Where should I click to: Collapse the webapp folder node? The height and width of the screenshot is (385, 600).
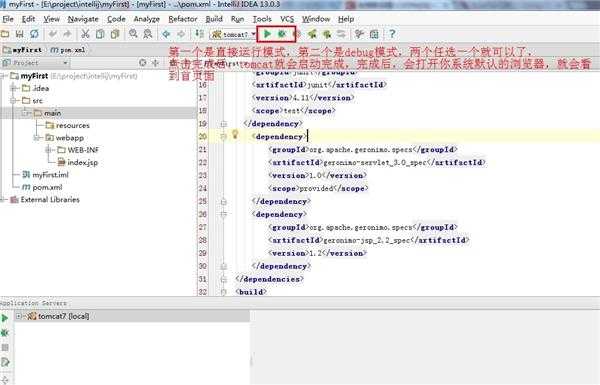[x=37, y=138]
